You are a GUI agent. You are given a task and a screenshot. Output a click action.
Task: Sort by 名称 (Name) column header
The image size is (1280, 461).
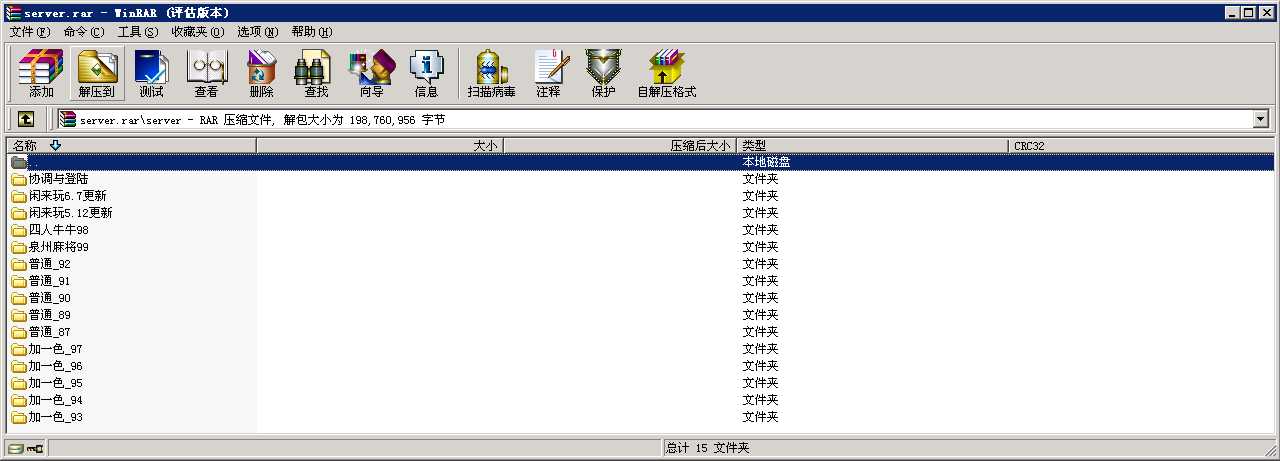[x=131, y=145]
